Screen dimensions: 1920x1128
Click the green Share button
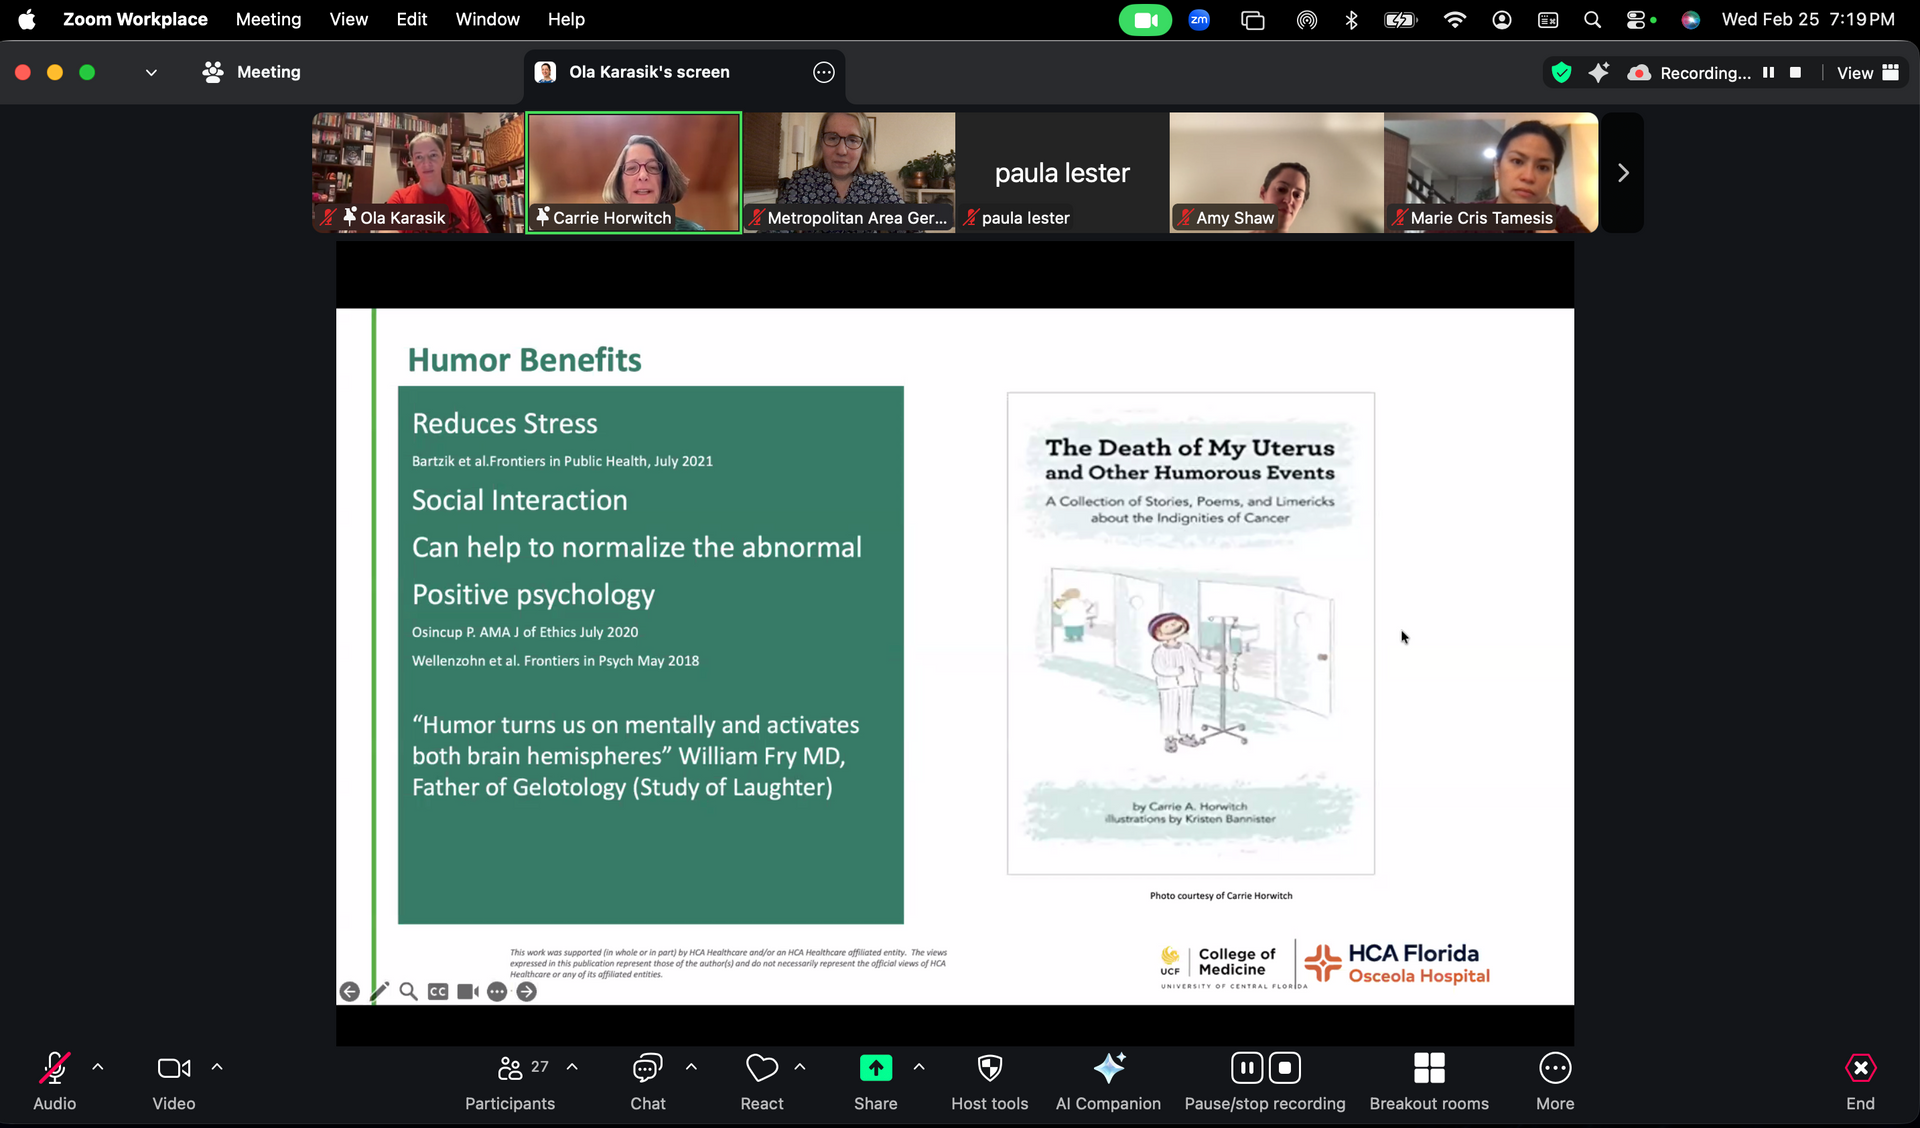tap(875, 1069)
